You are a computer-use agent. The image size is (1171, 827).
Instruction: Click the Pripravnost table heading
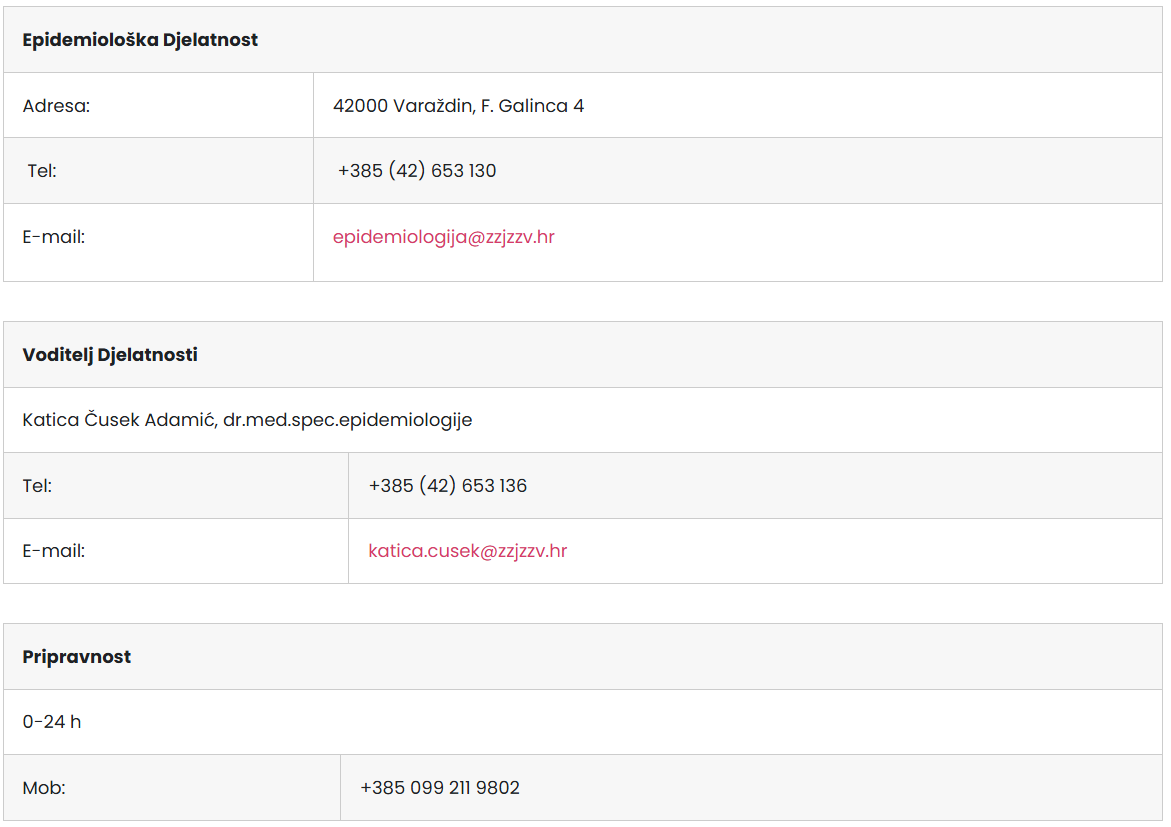point(77,657)
